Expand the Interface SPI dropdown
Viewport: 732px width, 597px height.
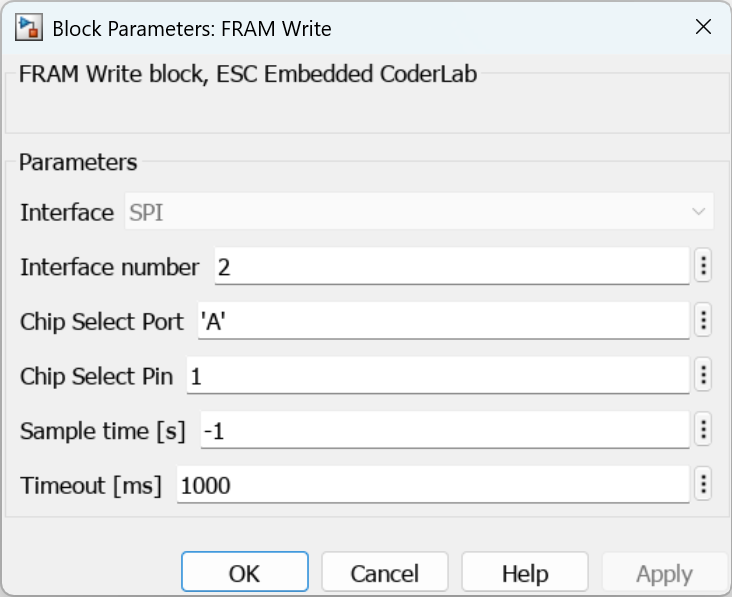coord(419,212)
